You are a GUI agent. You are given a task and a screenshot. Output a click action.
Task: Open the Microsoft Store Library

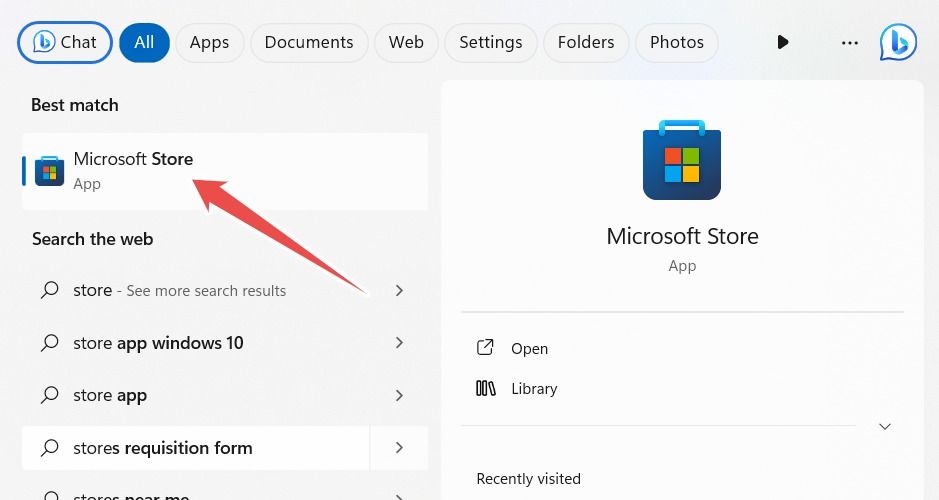click(534, 389)
